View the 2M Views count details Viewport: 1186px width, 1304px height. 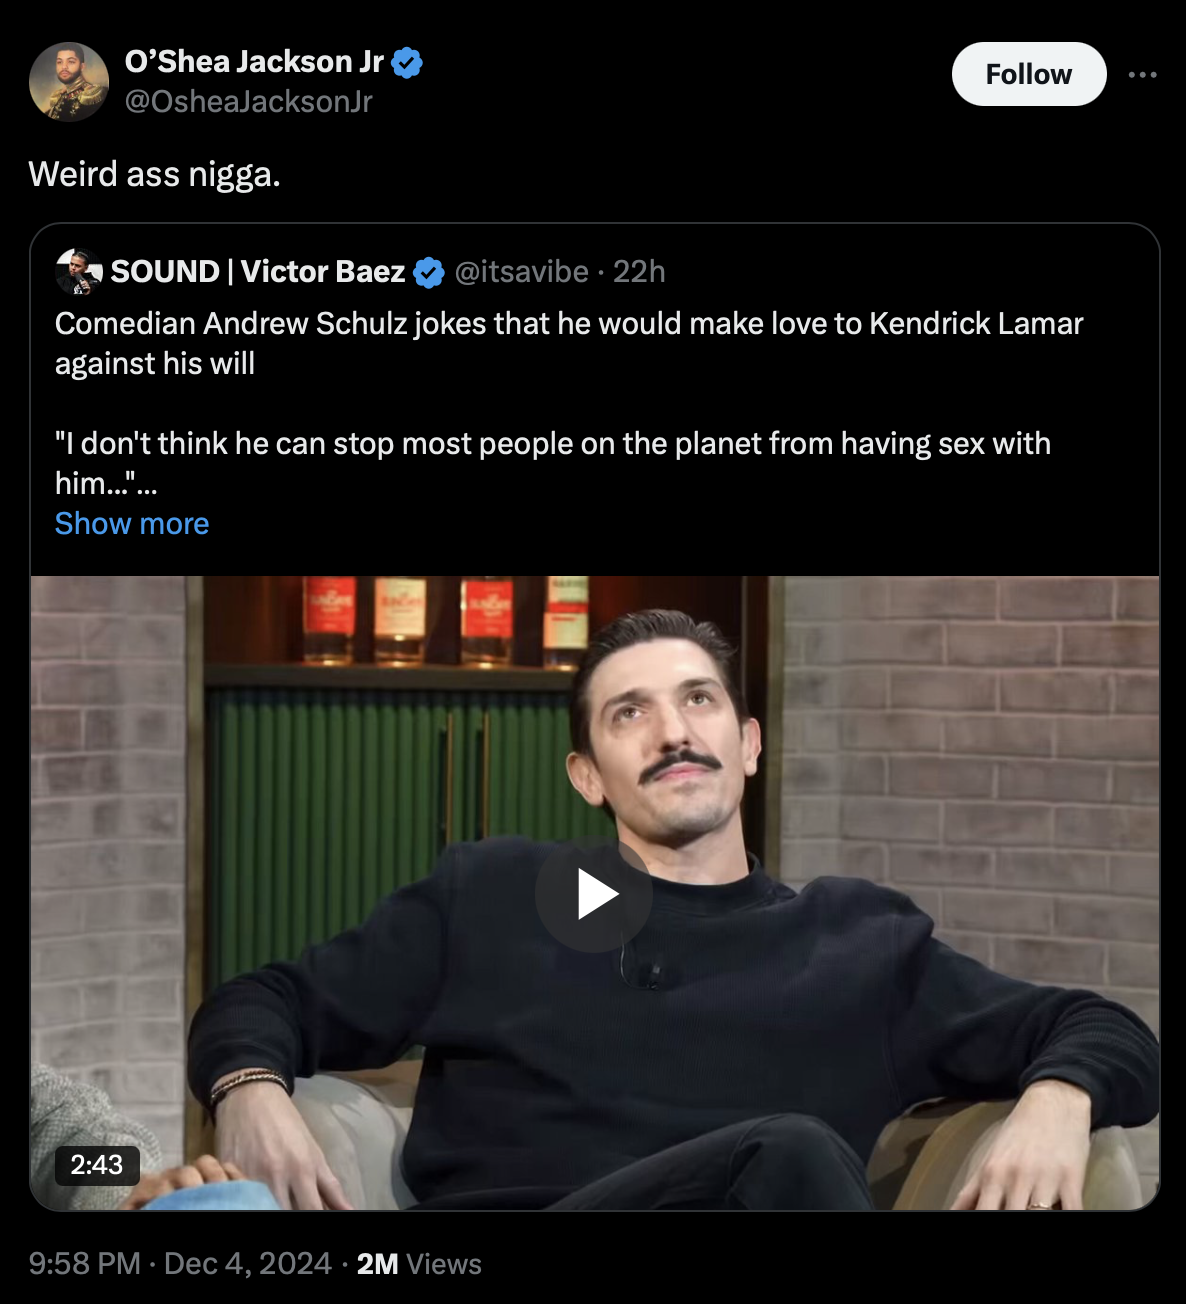(419, 1263)
